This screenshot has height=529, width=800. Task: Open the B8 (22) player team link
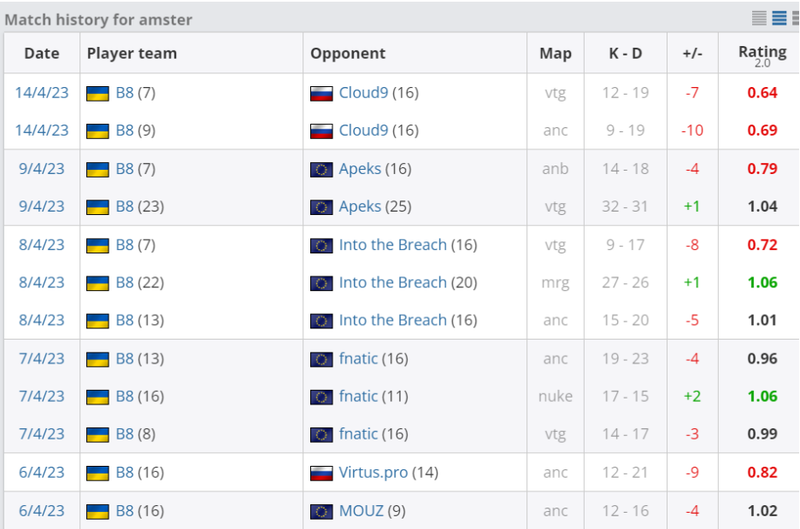124,282
